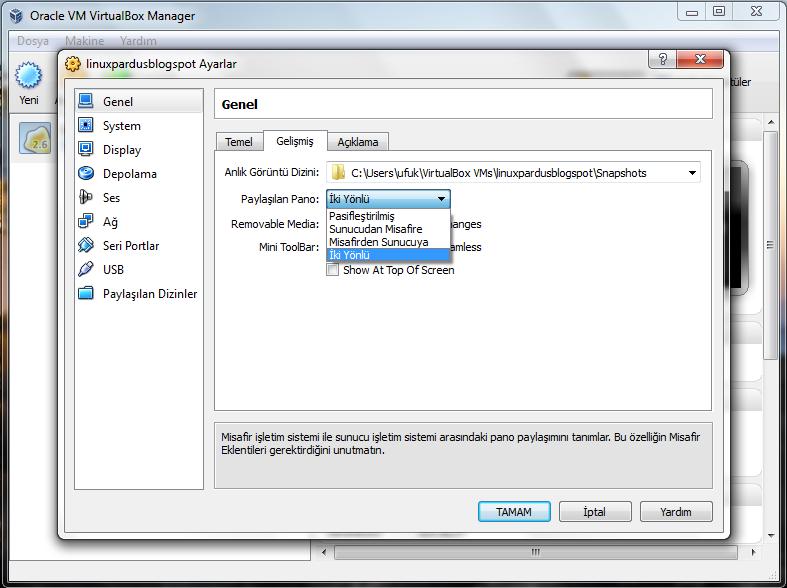Switch to the Açıklama tab
The width and height of the screenshot is (787, 588).
pyautogui.click(x=357, y=142)
